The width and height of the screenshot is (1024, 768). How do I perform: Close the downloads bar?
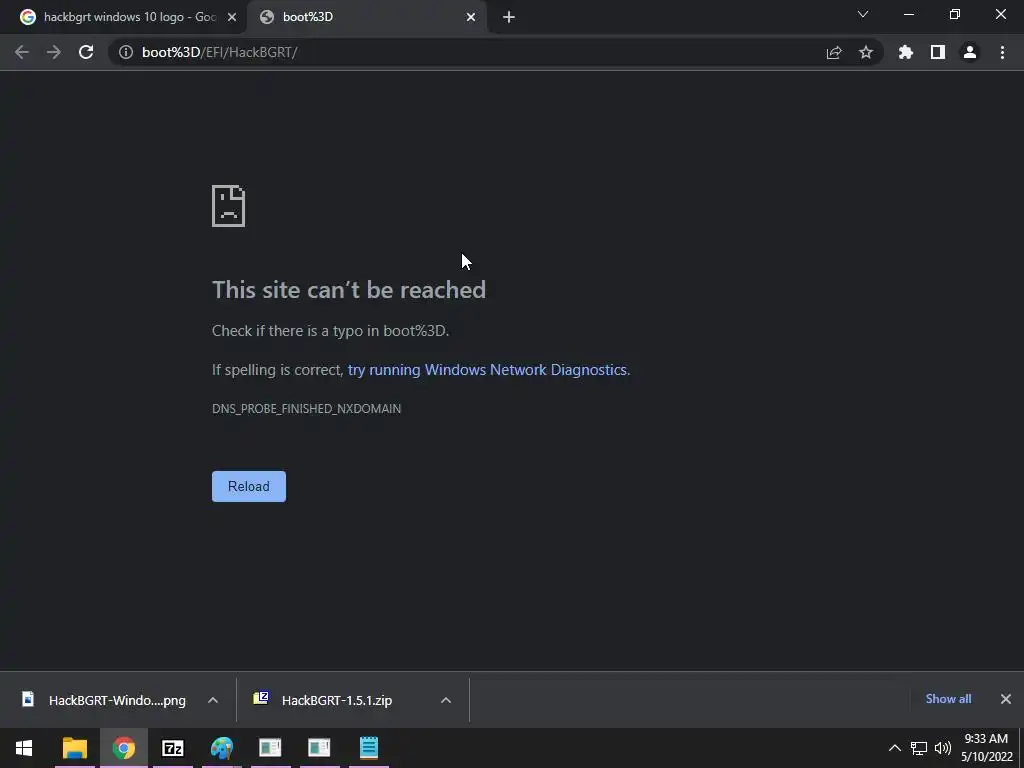1006,699
